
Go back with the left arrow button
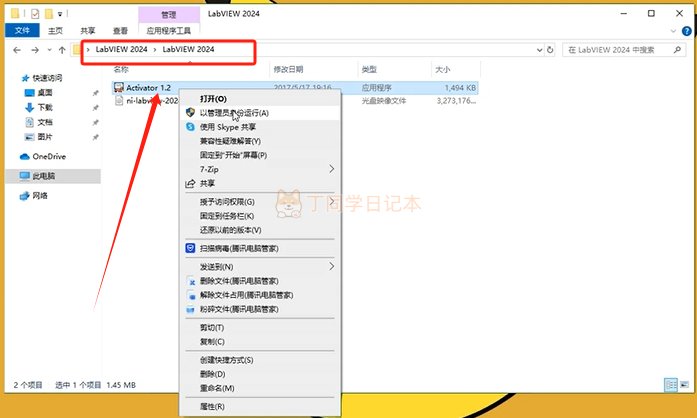point(17,50)
